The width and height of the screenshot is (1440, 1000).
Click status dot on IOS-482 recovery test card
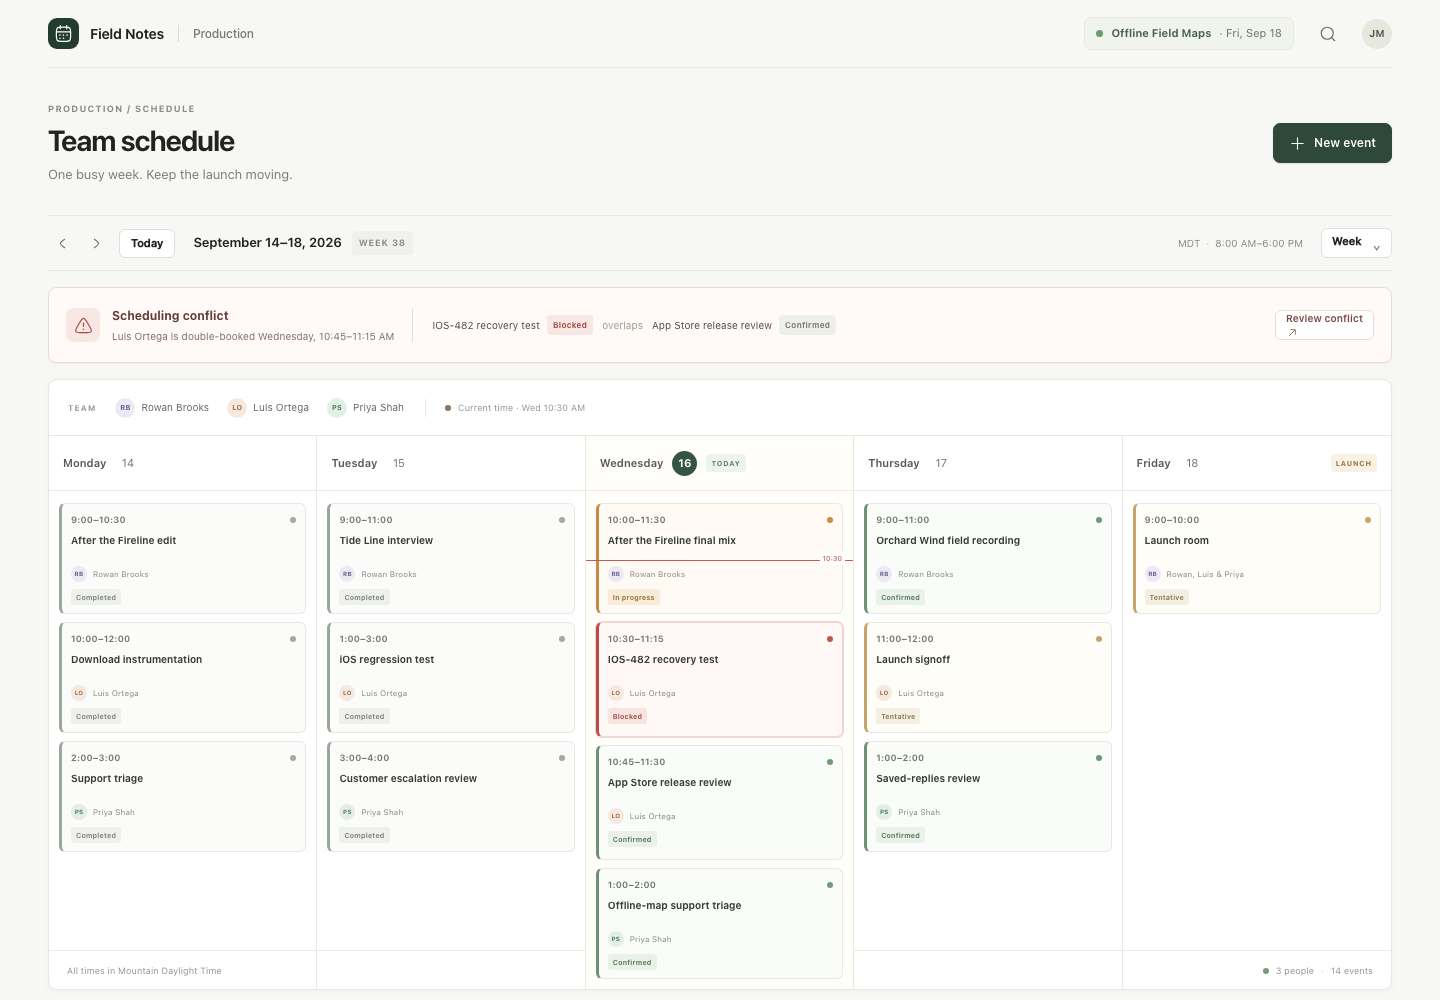click(x=830, y=639)
